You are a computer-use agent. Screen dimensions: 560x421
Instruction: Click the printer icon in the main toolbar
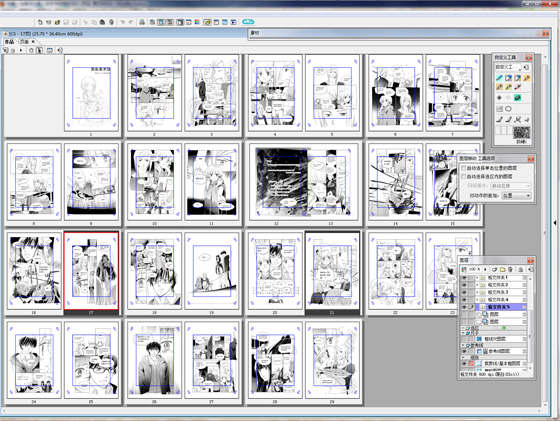coord(142,22)
